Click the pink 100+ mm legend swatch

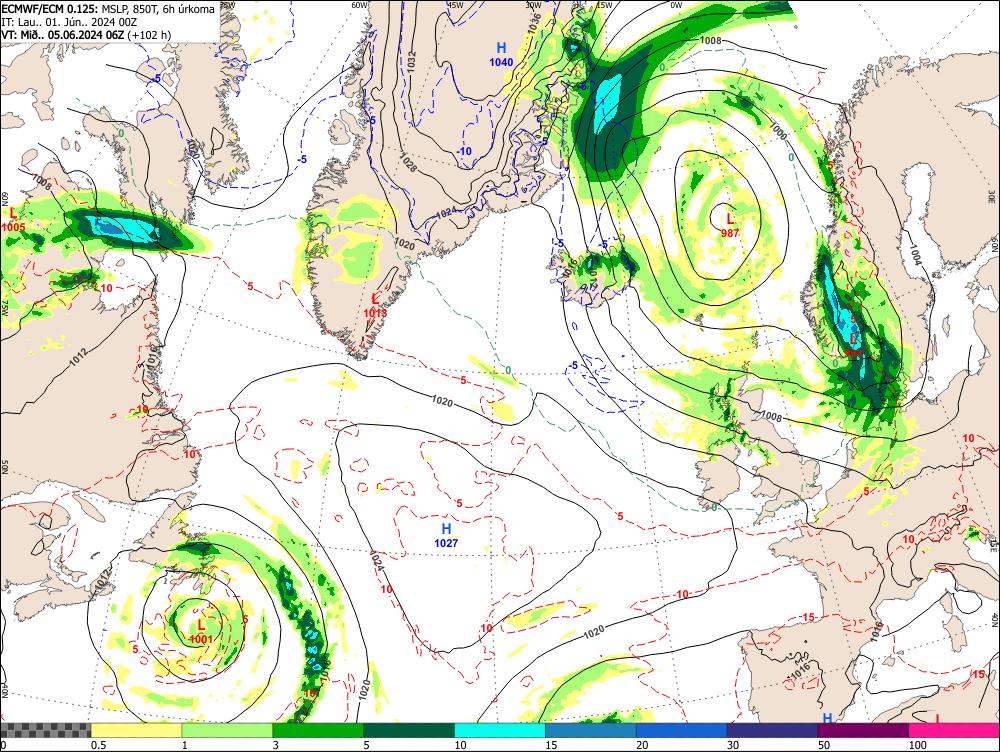click(x=954, y=730)
